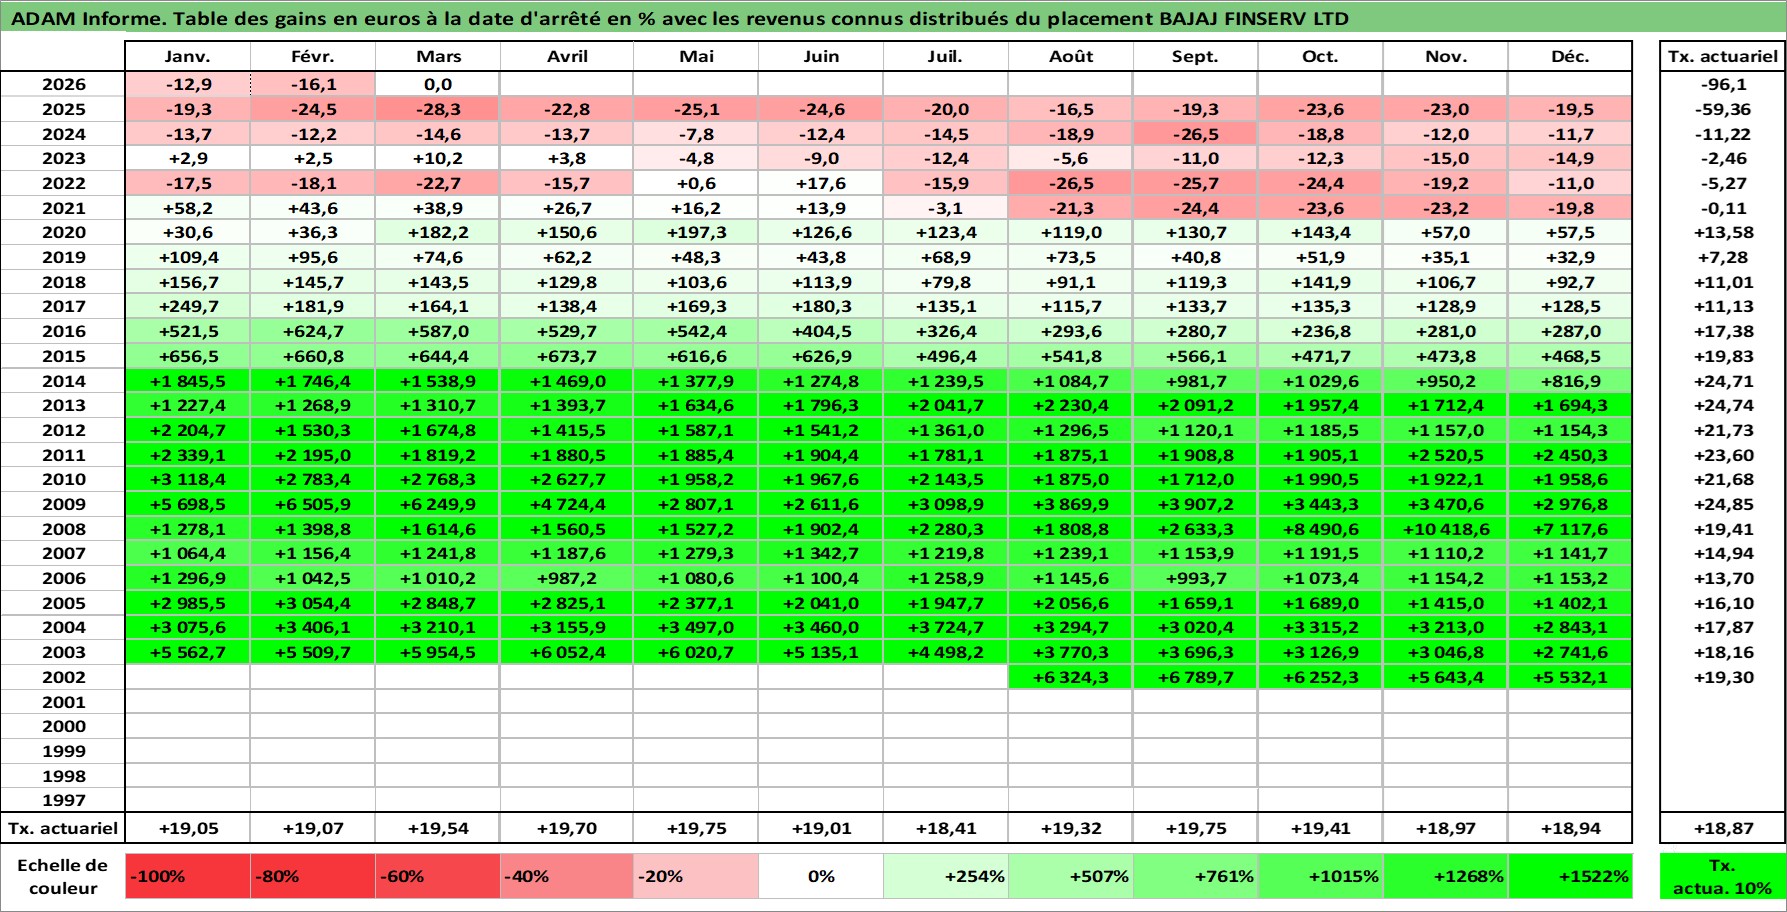1787x912 pixels.
Task: Select the 2002 year row label
Action: (63, 677)
